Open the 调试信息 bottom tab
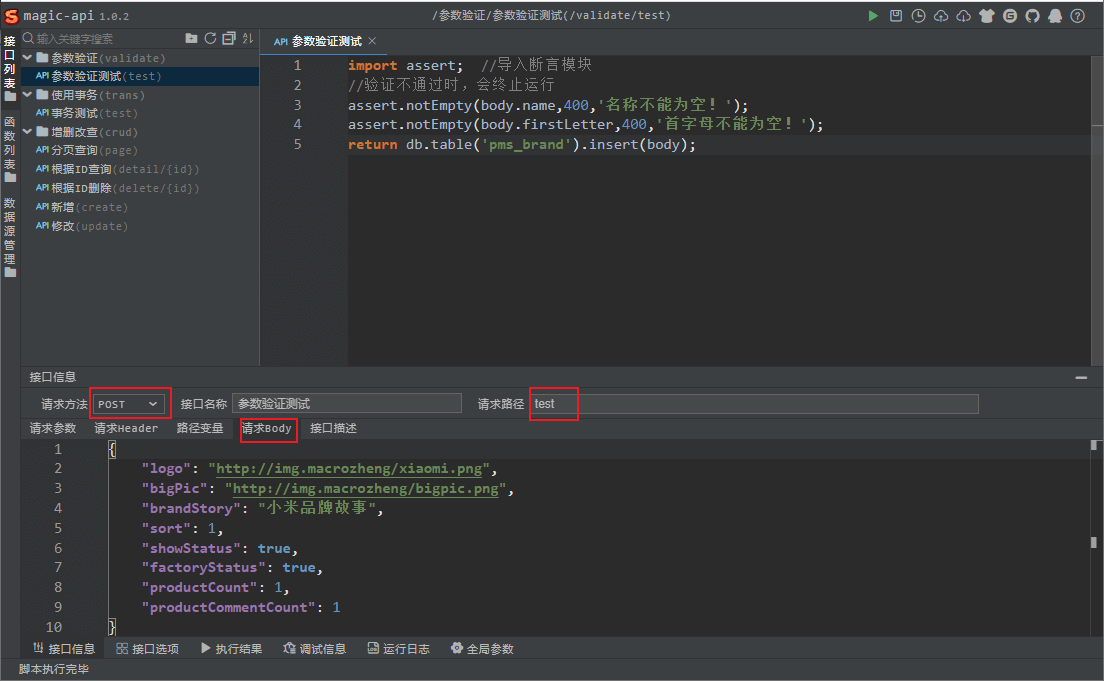 pyautogui.click(x=315, y=649)
